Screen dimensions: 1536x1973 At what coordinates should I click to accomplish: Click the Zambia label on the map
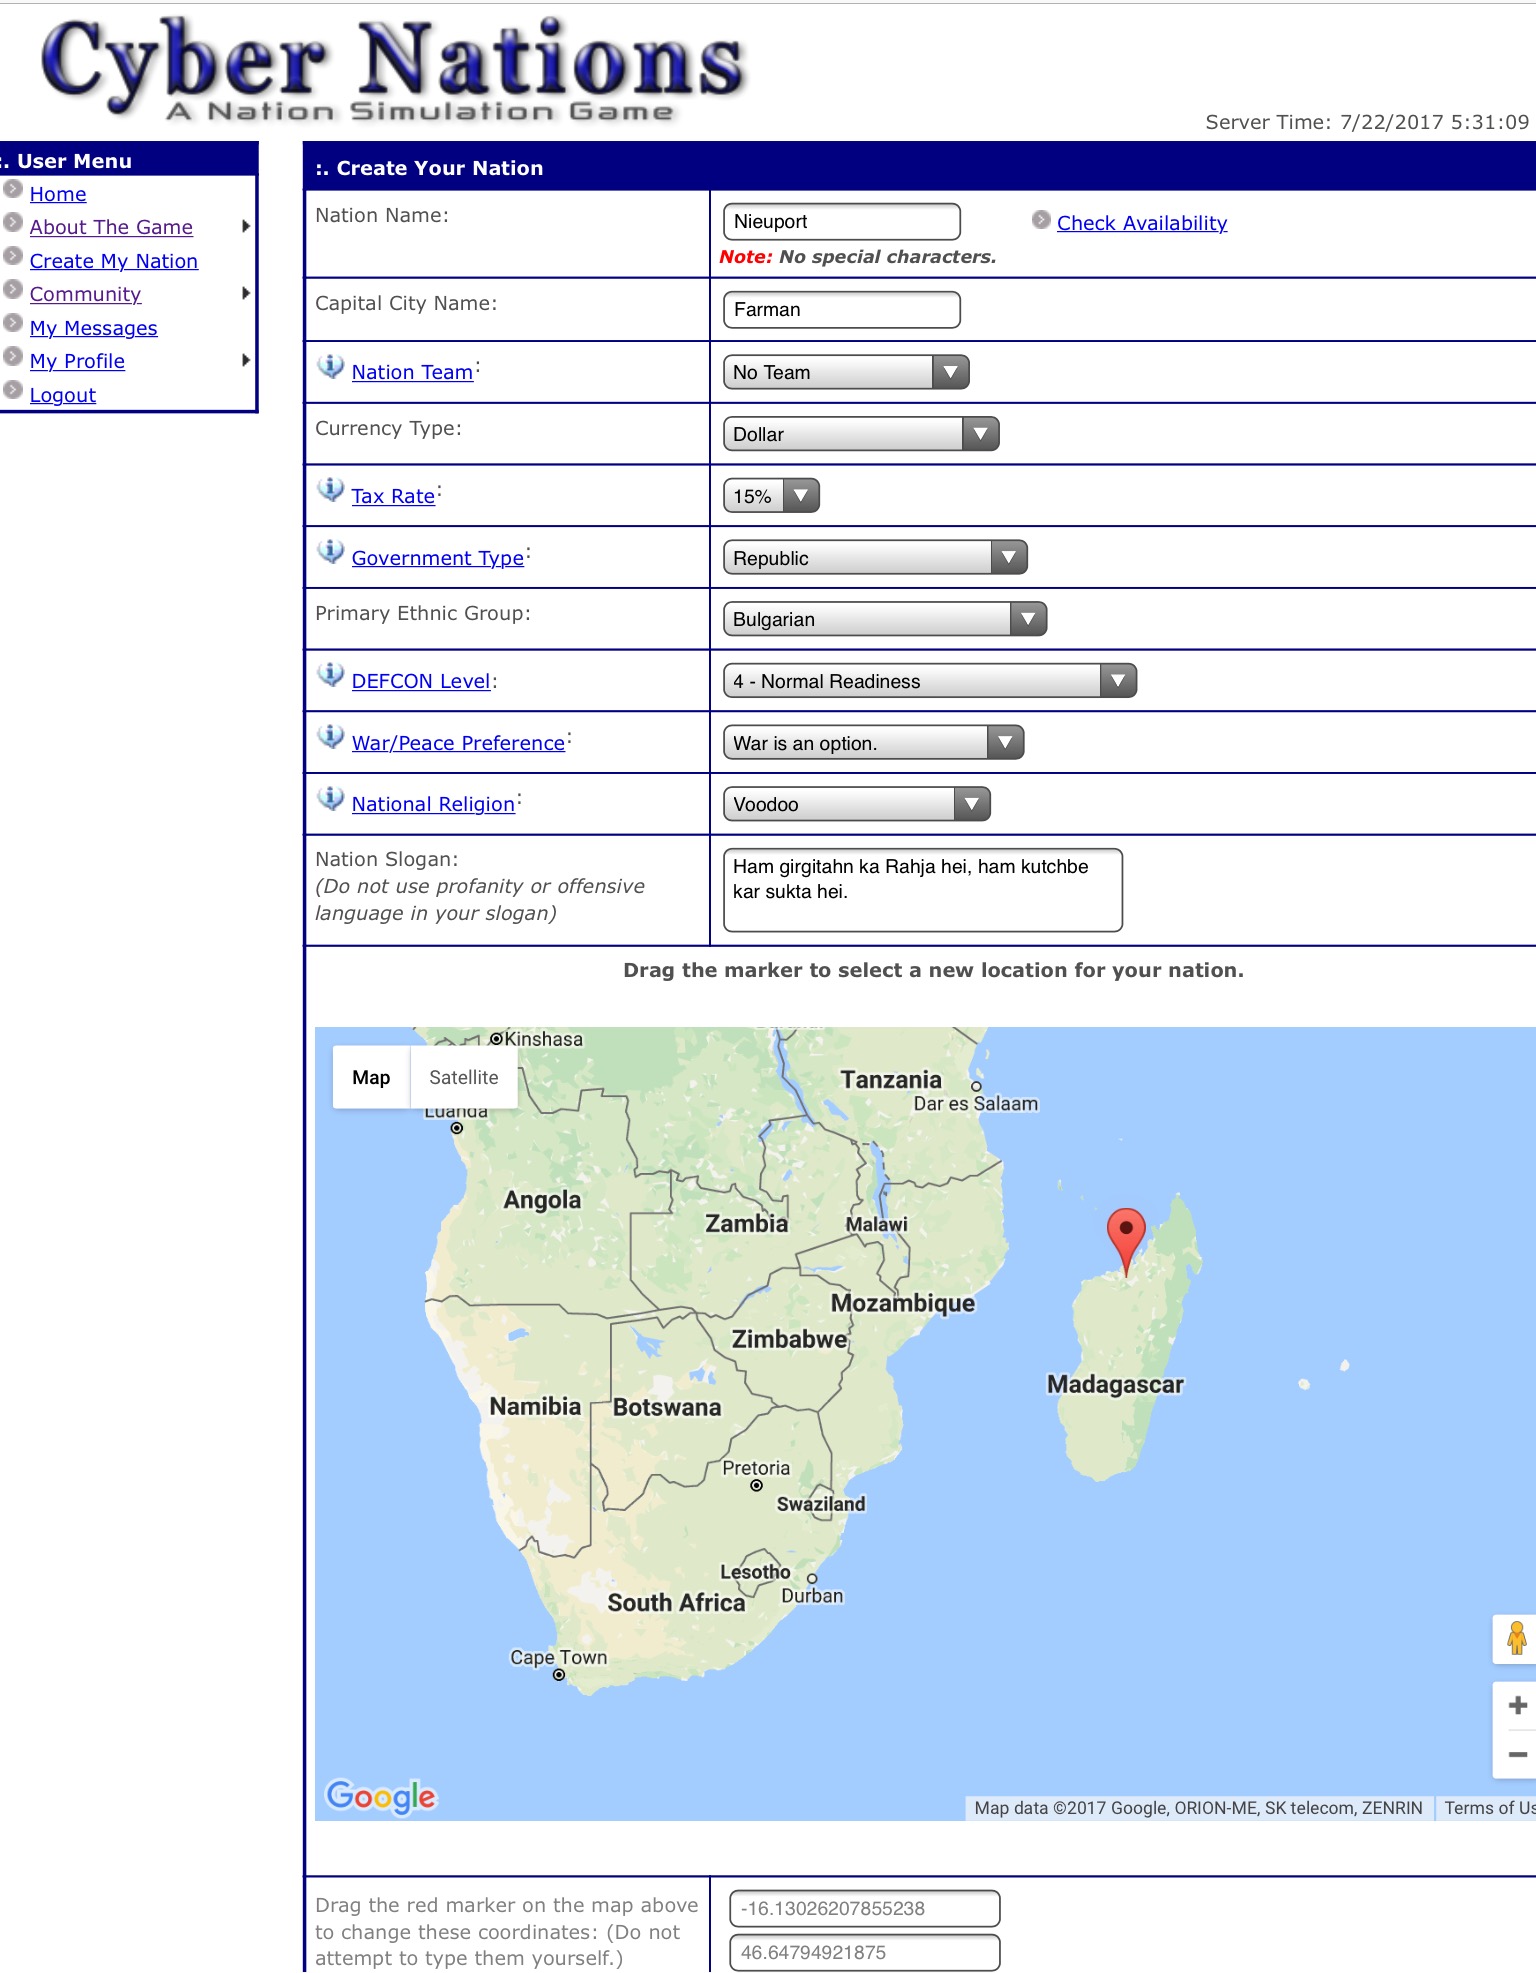(746, 1224)
